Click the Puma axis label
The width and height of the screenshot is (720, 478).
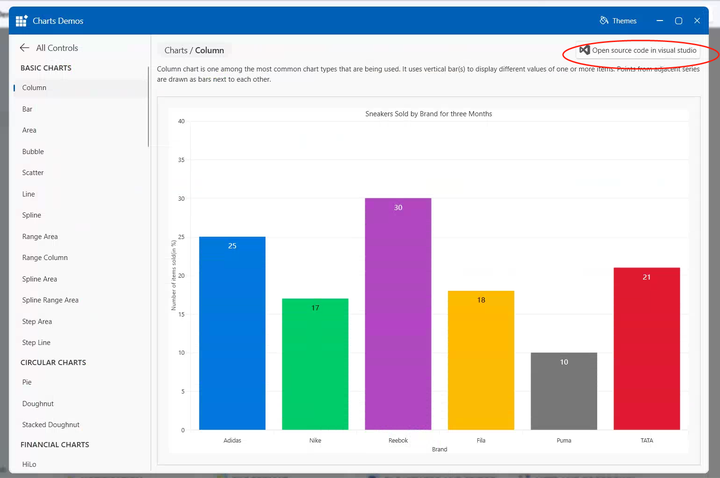point(564,440)
